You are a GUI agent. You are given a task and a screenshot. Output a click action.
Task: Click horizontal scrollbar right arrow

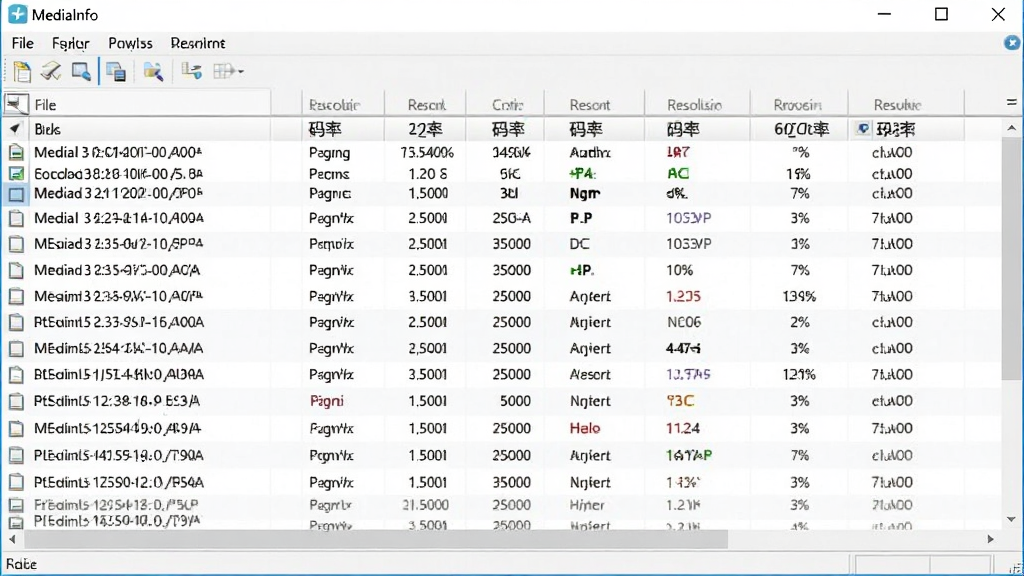point(991,539)
